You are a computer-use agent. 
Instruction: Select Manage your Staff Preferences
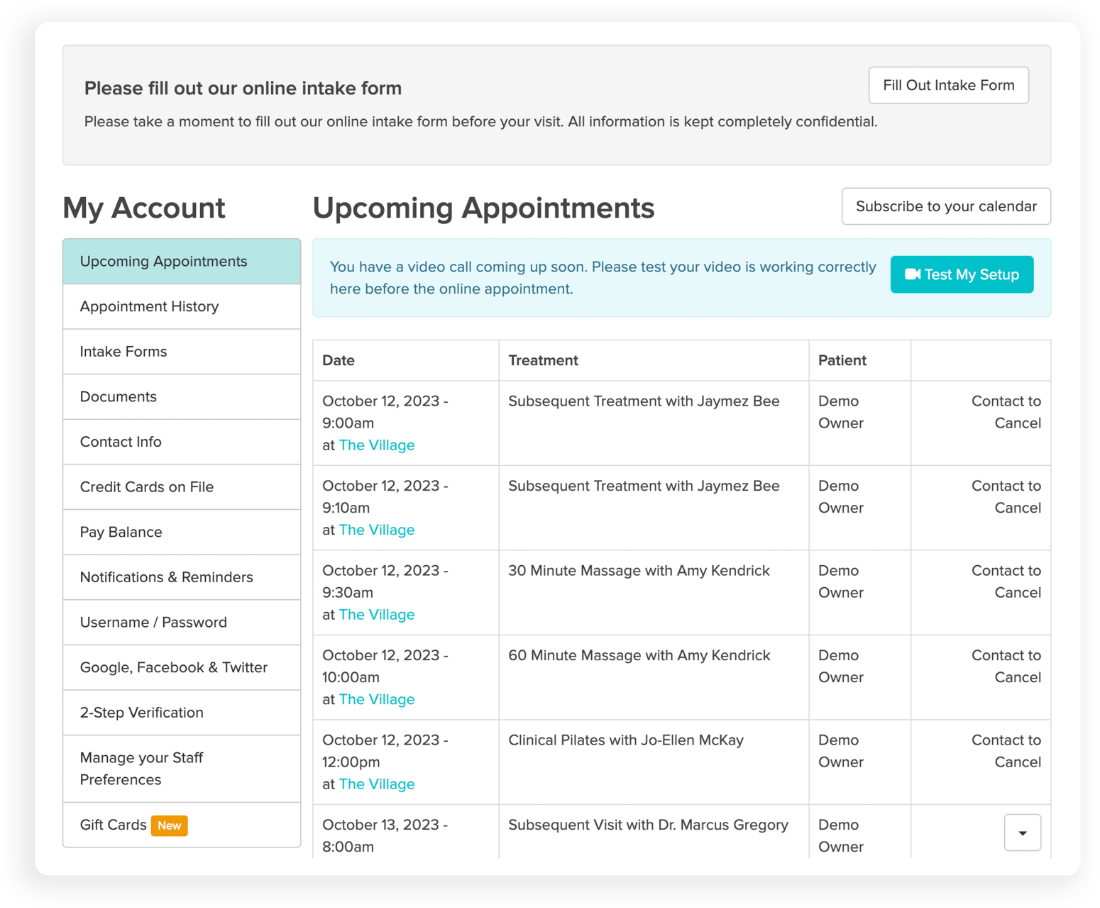click(x=181, y=769)
